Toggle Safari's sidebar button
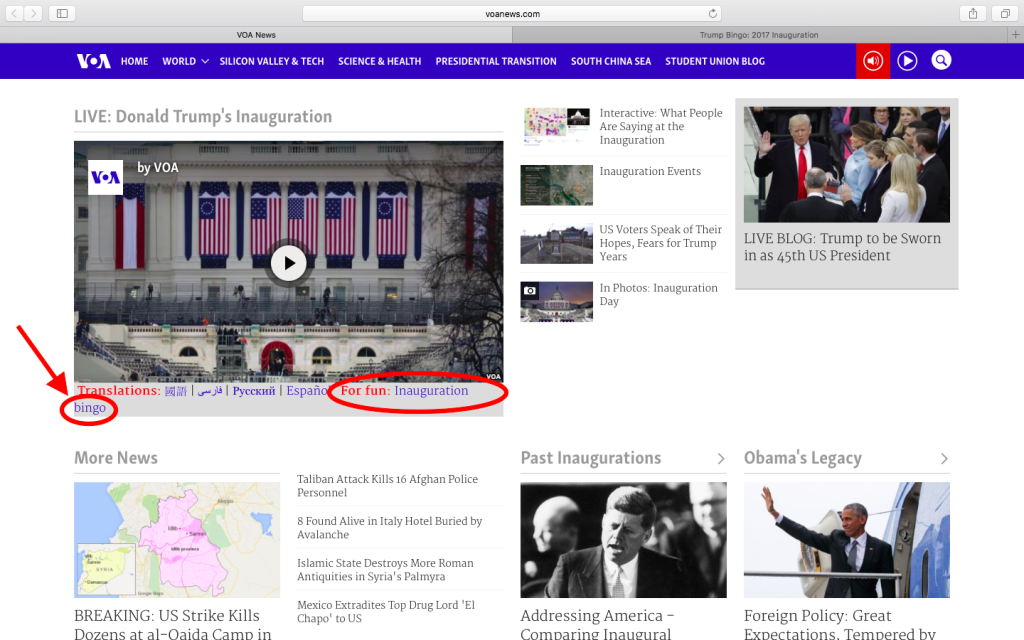This screenshot has width=1024, height=640. 63,13
